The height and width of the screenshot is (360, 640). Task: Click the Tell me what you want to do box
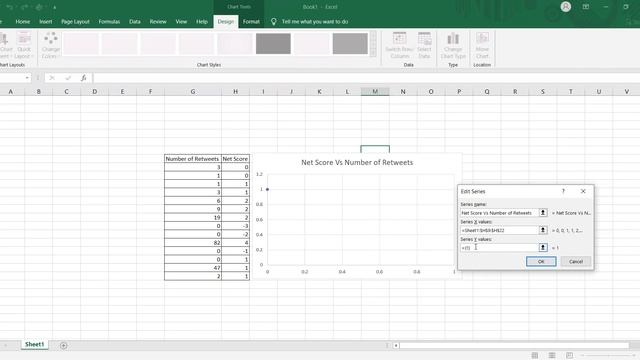click(x=315, y=22)
